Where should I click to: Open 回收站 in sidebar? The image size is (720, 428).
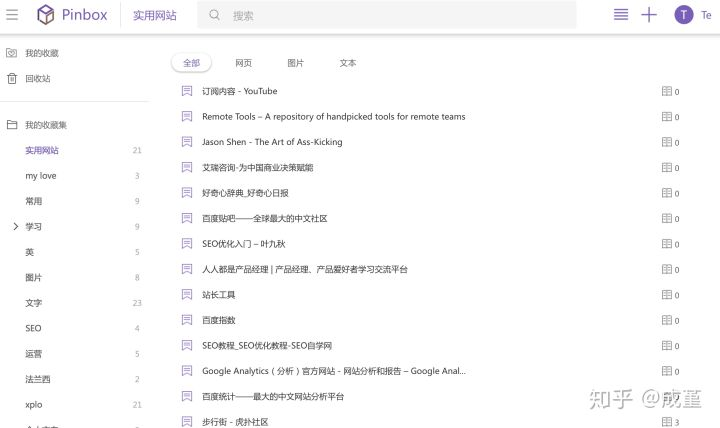click(x=38, y=79)
